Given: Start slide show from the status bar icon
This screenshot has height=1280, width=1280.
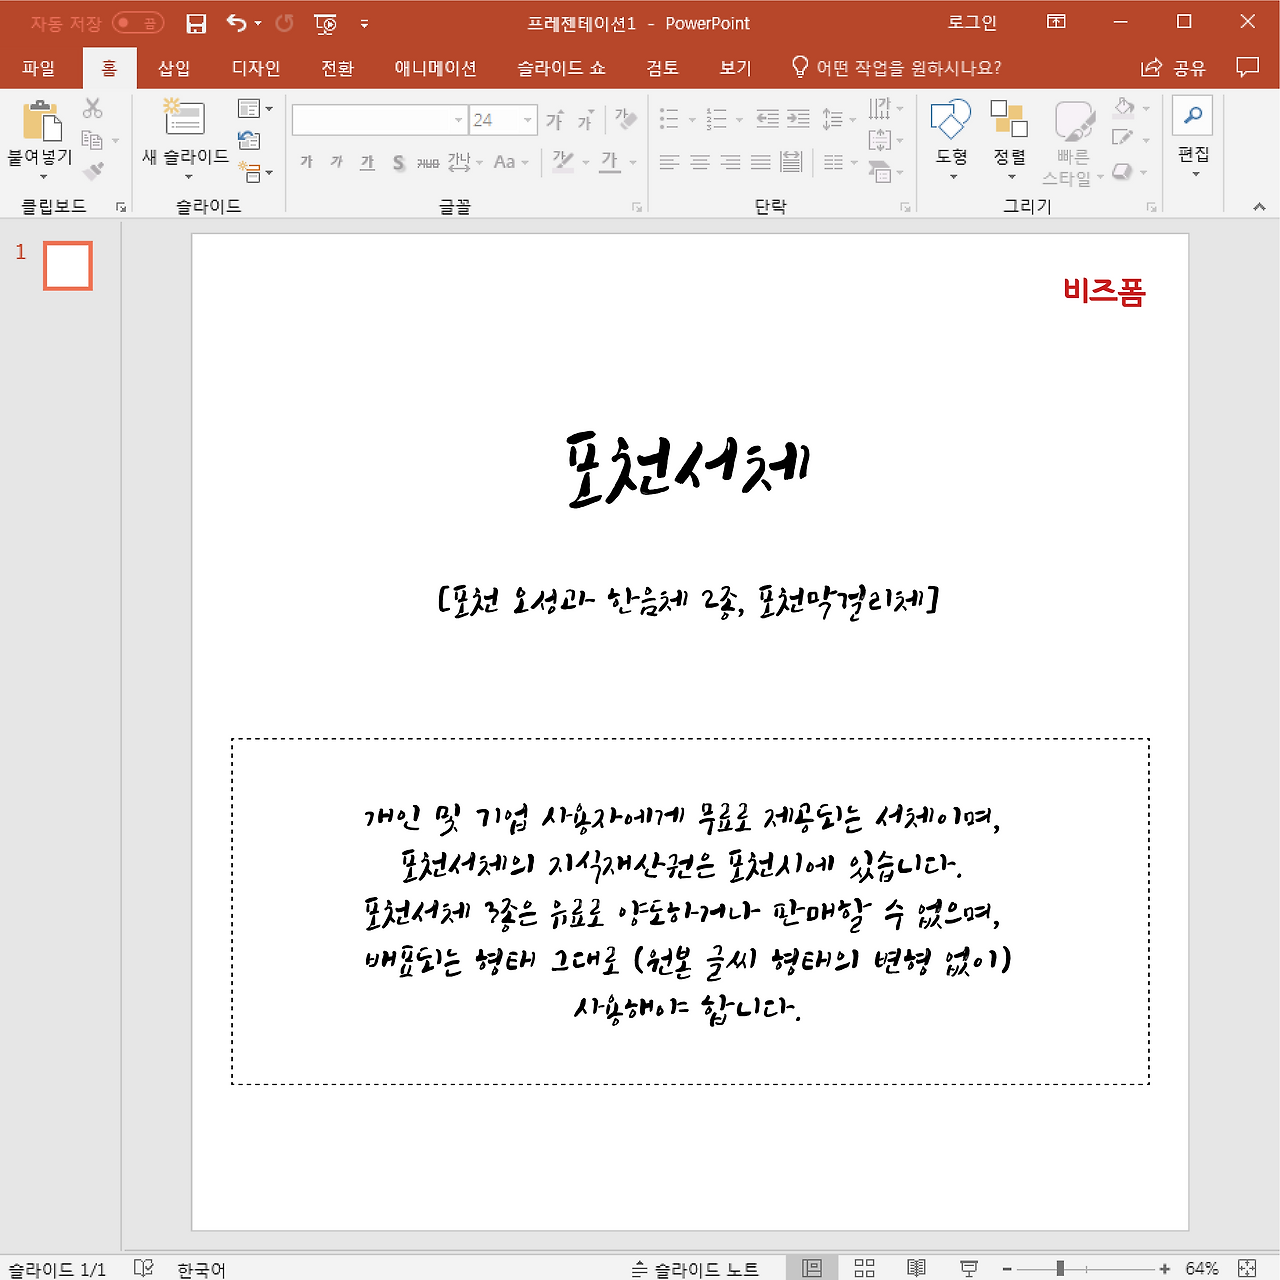Looking at the screenshot, I should pos(967,1268).
